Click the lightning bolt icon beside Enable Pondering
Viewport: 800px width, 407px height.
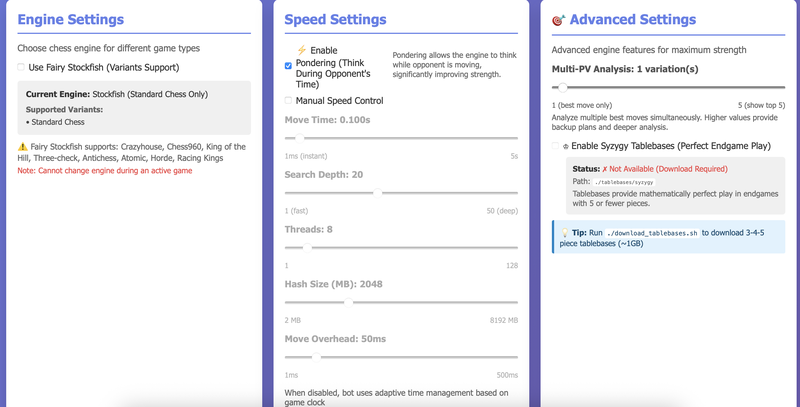pyautogui.click(x=302, y=50)
